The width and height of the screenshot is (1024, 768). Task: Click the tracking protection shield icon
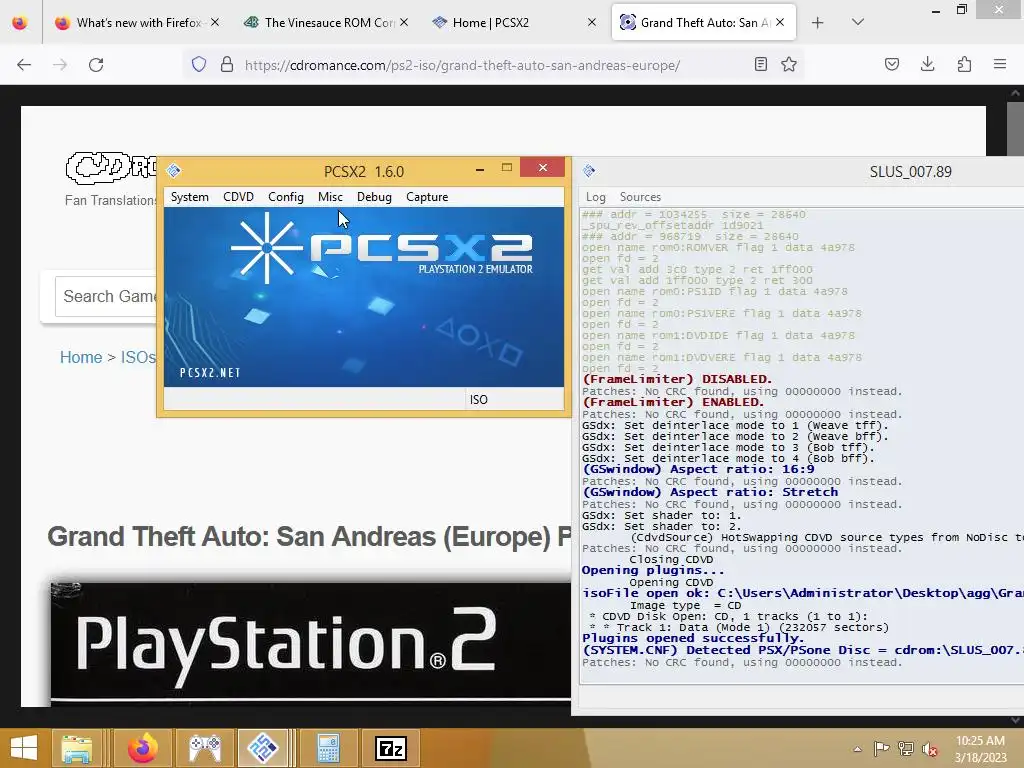[199, 65]
